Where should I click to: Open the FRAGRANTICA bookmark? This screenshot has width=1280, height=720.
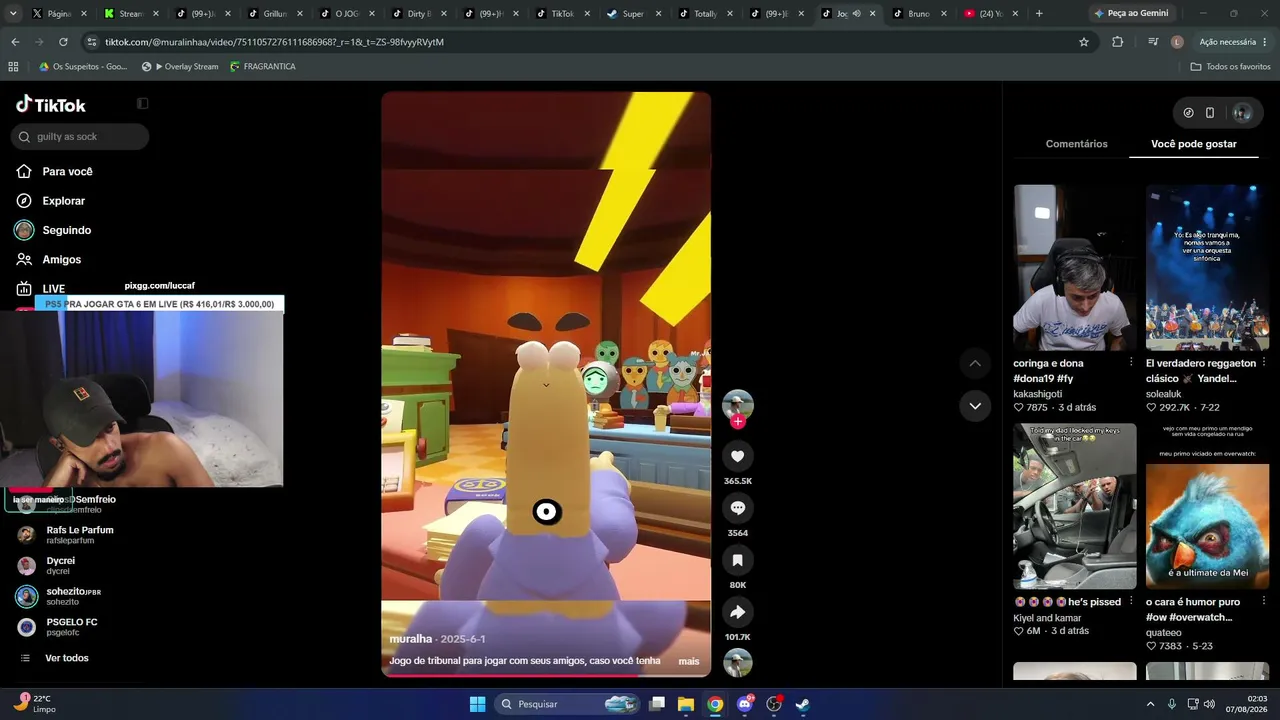coord(263,67)
